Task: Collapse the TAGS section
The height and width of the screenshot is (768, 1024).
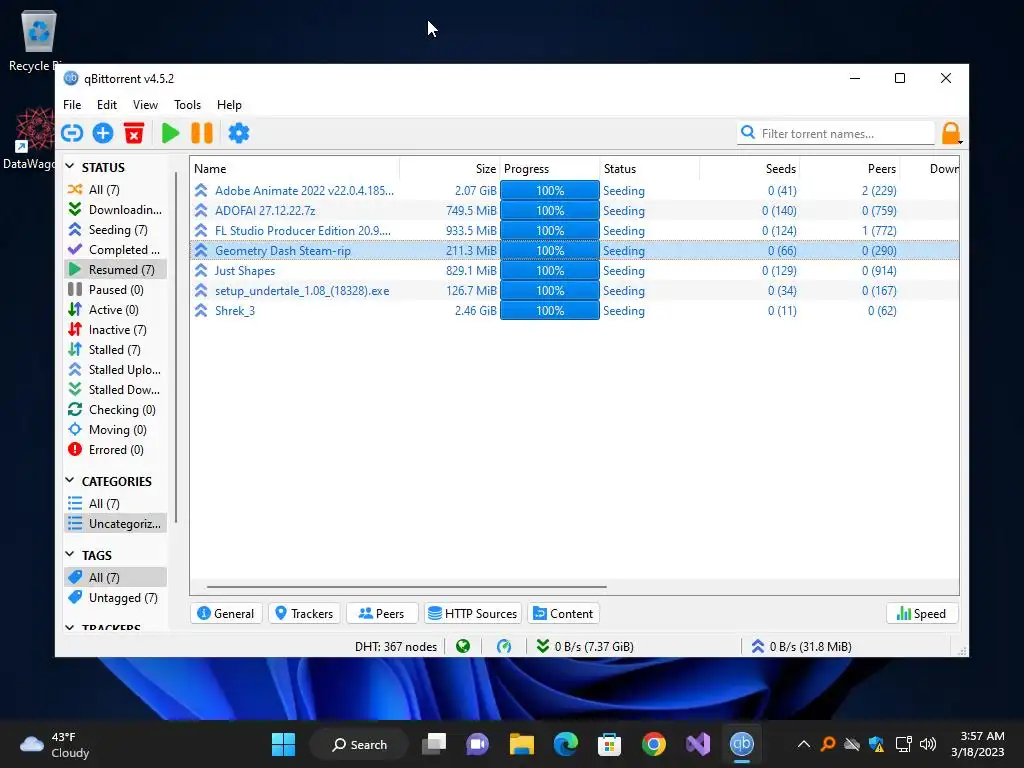Action: pyautogui.click(x=70, y=554)
